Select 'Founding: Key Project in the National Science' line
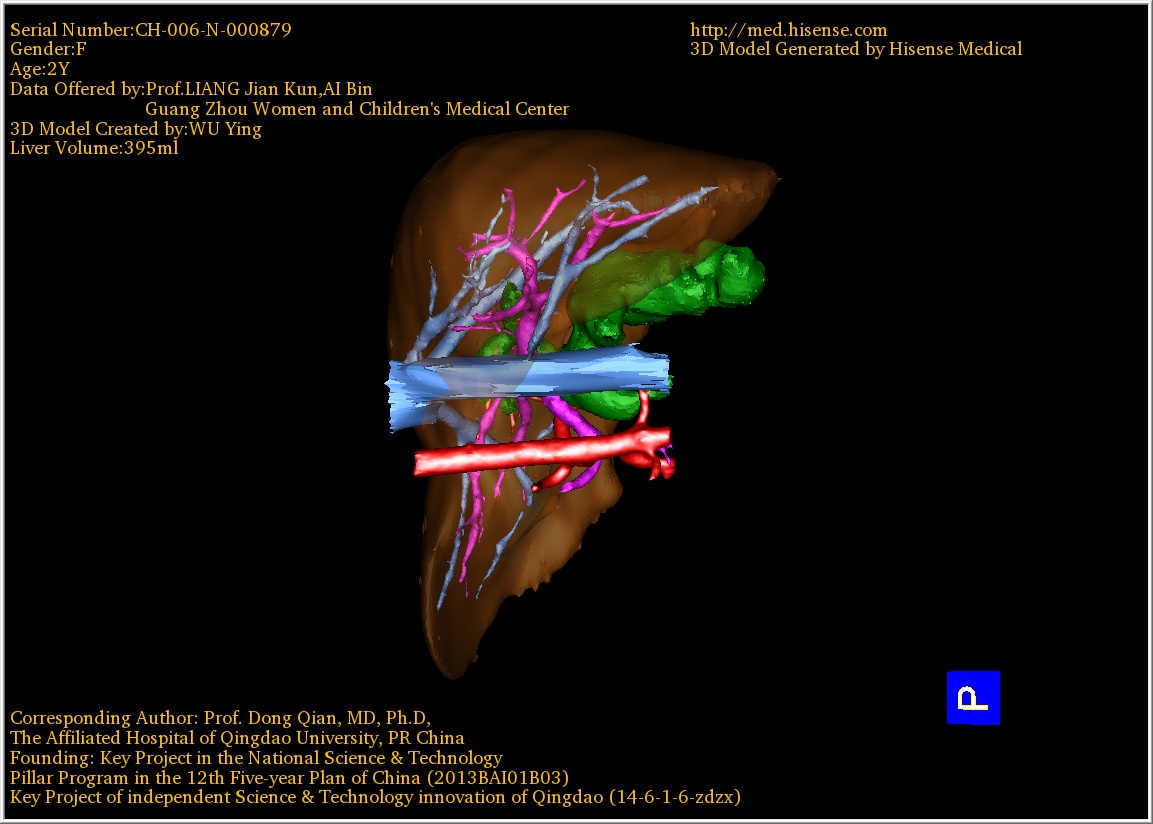The width and height of the screenshot is (1153, 824). pos(256,758)
